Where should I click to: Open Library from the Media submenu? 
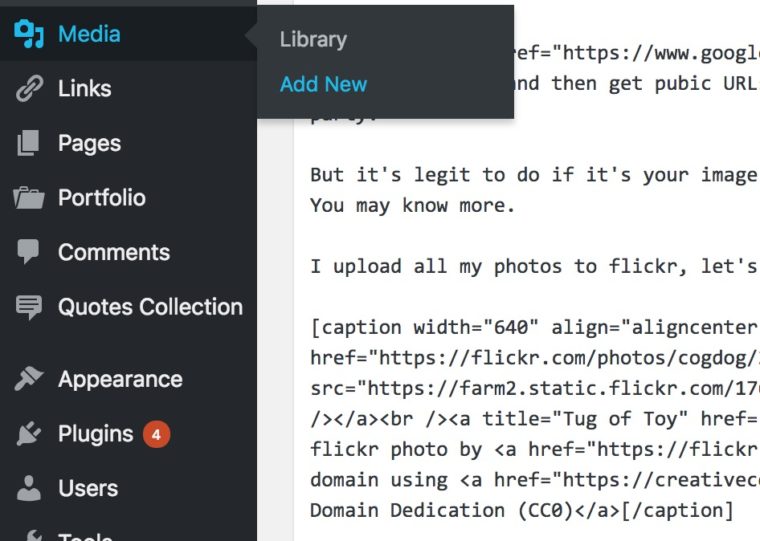point(313,40)
